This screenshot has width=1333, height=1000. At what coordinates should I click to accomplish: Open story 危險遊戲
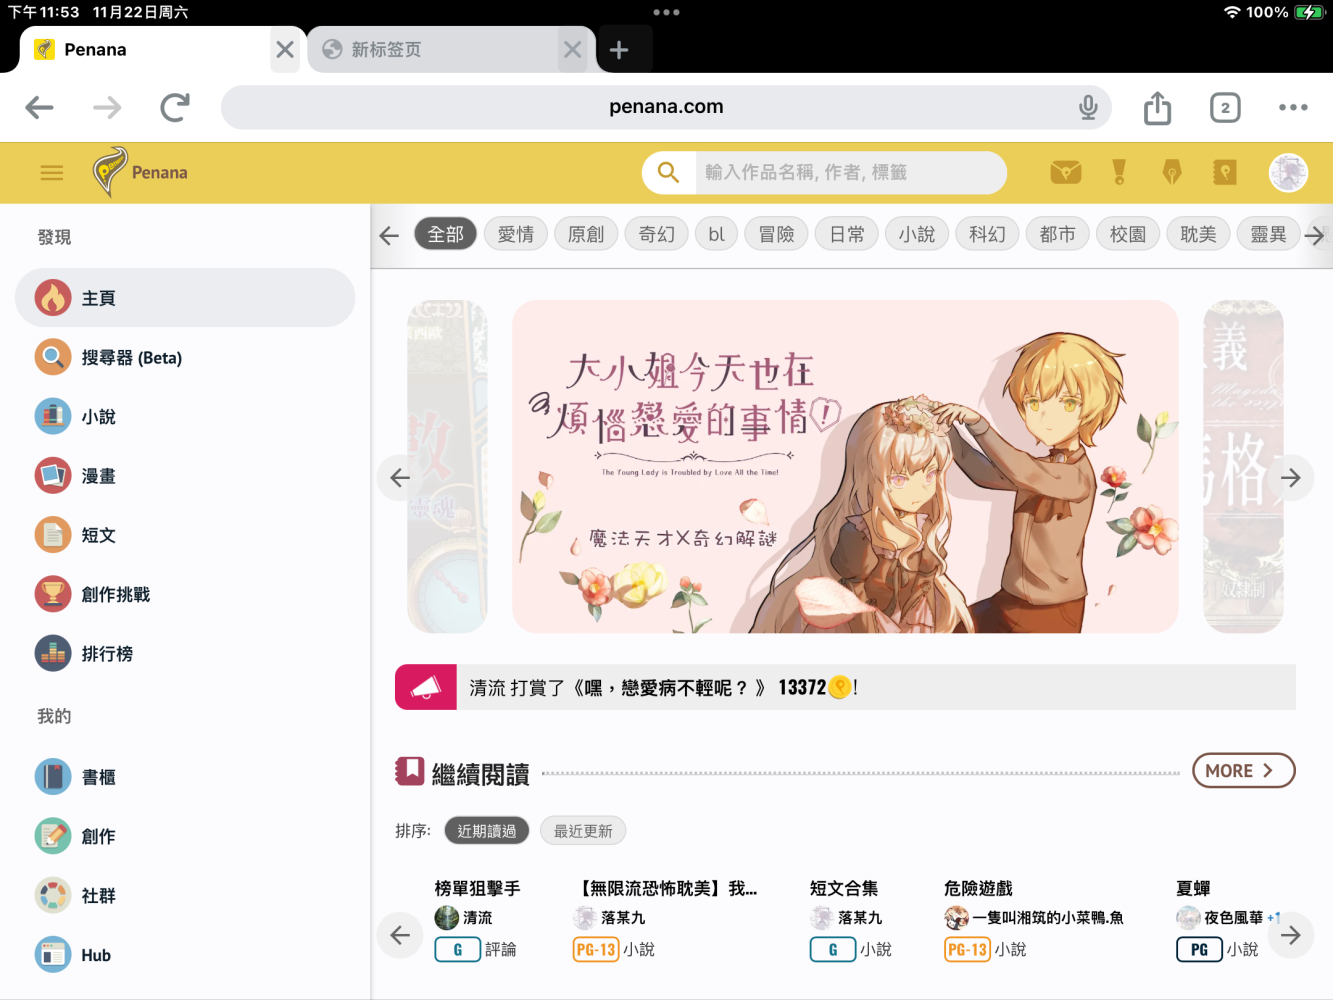[x=978, y=888]
